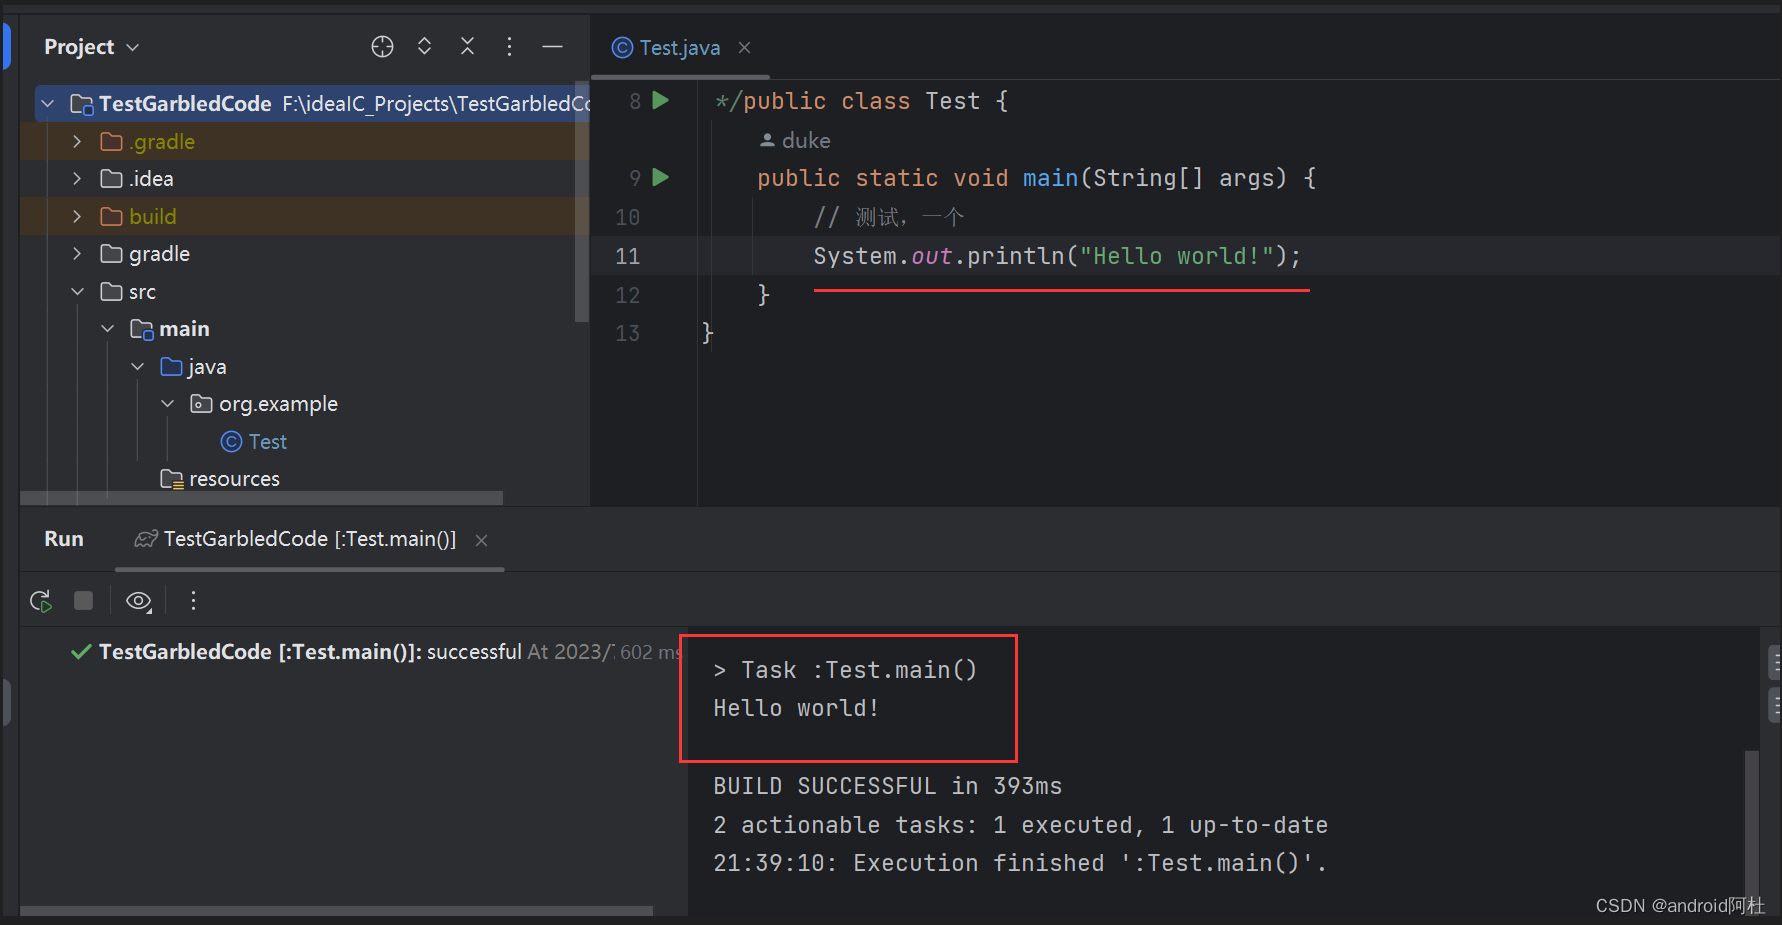The height and width of the screenshot is (925, 1782).
Task: Click the run tree horizontal scrollbar
Action: tap(337, 911)
